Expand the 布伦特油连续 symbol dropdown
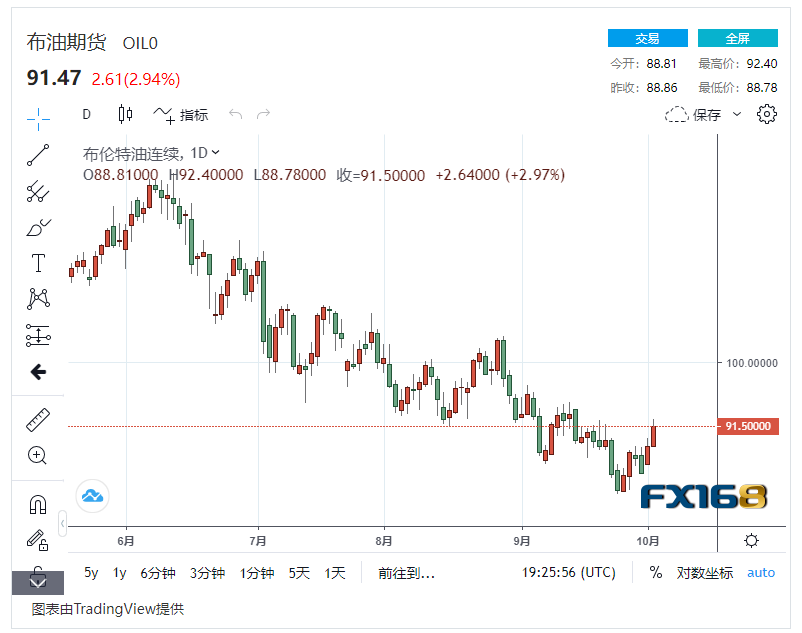Screen dimensions: 802x633 [214, 150]
